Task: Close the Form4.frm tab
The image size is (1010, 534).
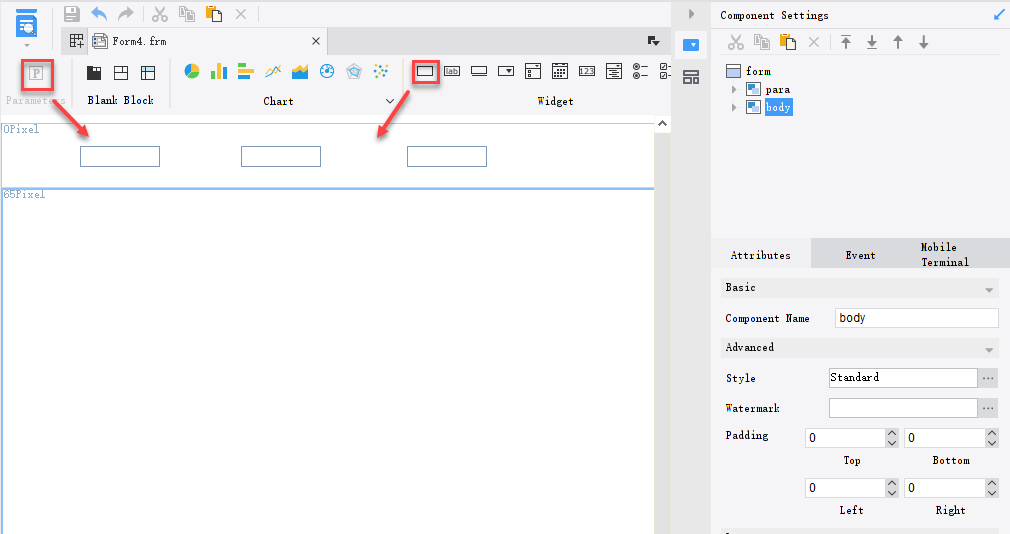Action: point(316,41)
